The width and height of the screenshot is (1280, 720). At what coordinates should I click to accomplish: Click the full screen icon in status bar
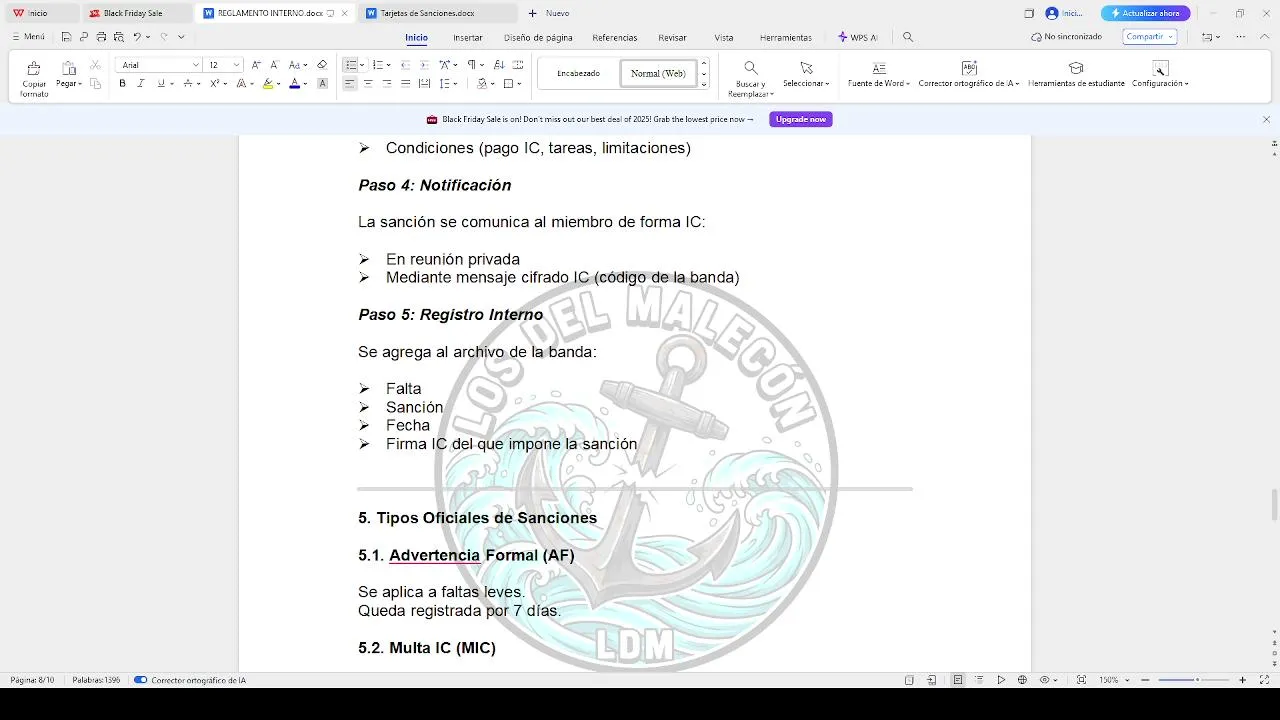[1265, 680]
